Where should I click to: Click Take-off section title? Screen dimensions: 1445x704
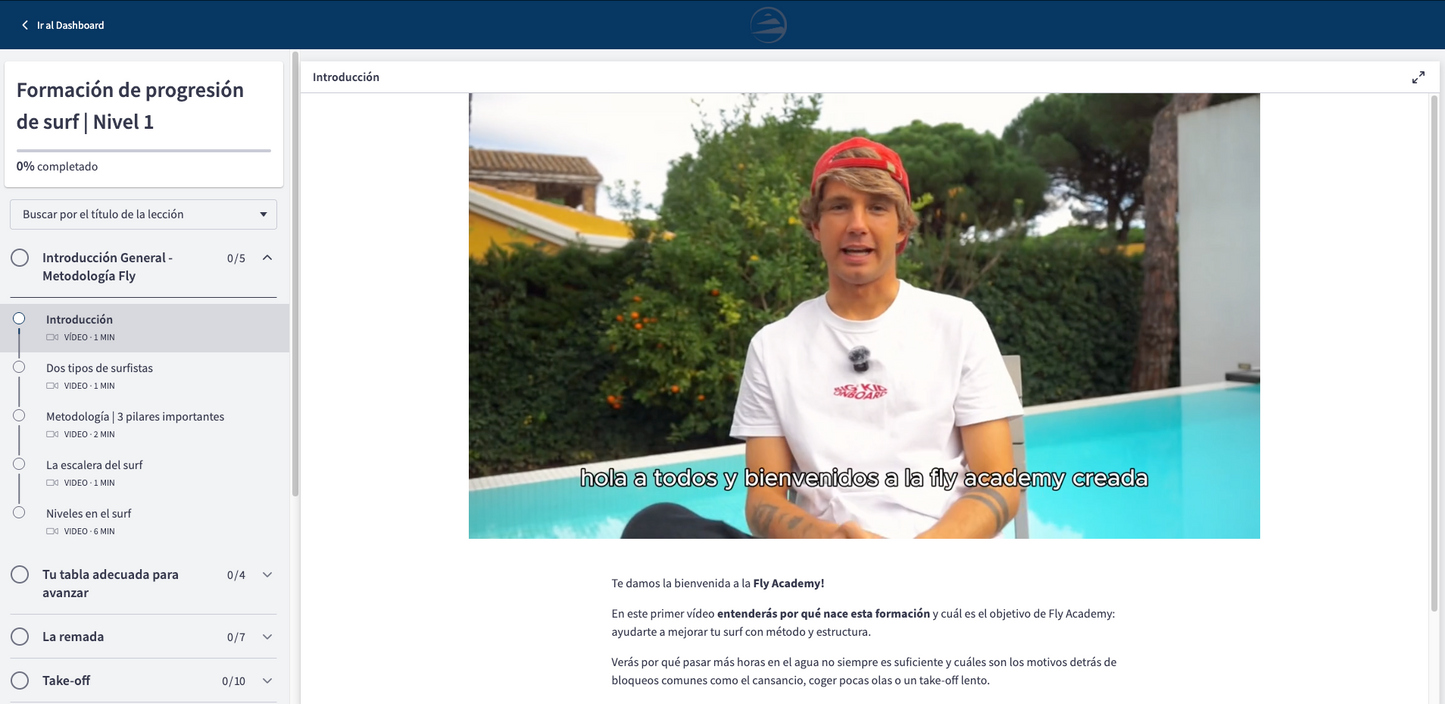pyautogui.click(x=66, y=681)
